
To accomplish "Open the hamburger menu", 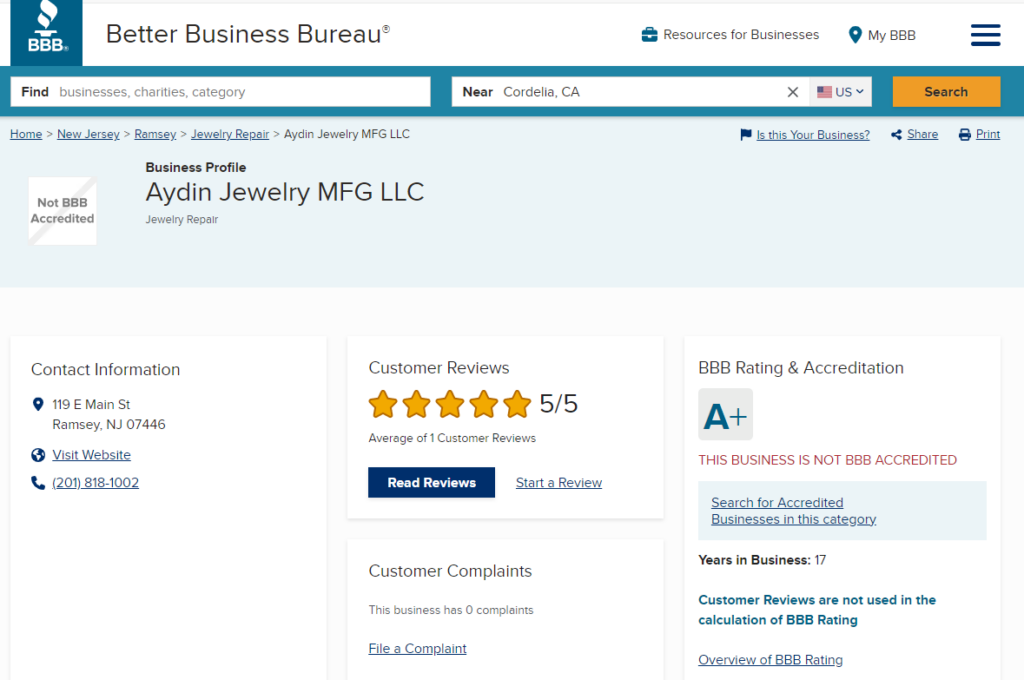I will (985, 35).
